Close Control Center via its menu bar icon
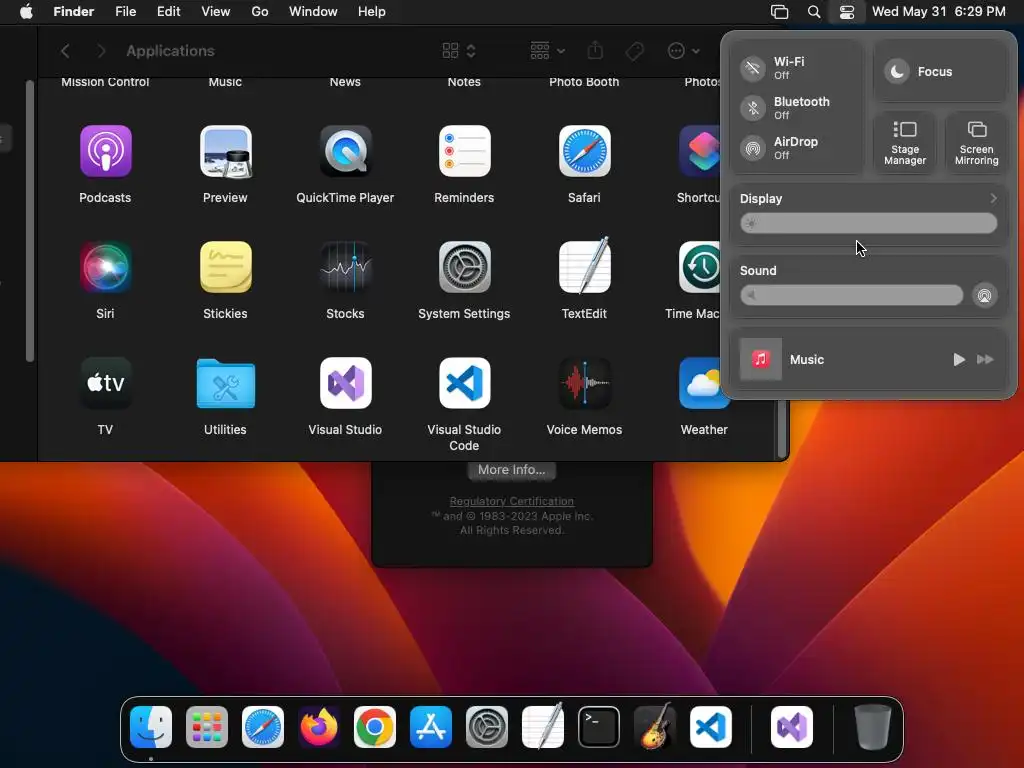 click(846, 12)
